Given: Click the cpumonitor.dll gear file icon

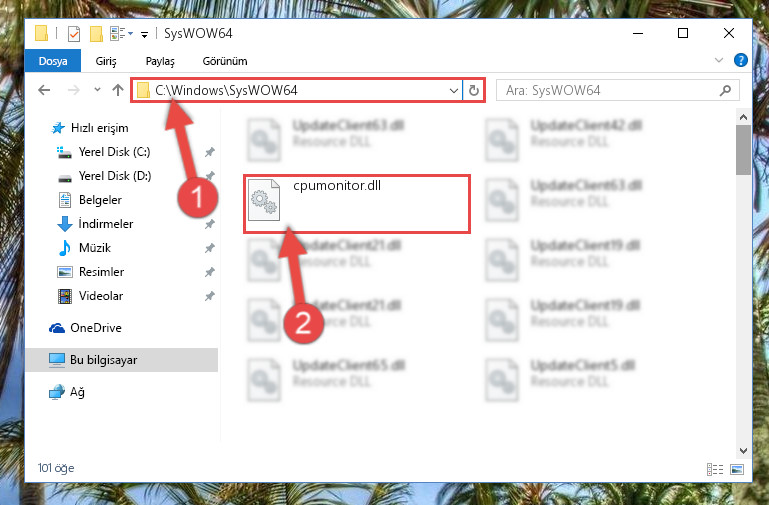Looking at the screenshot, I should (264, 200).
